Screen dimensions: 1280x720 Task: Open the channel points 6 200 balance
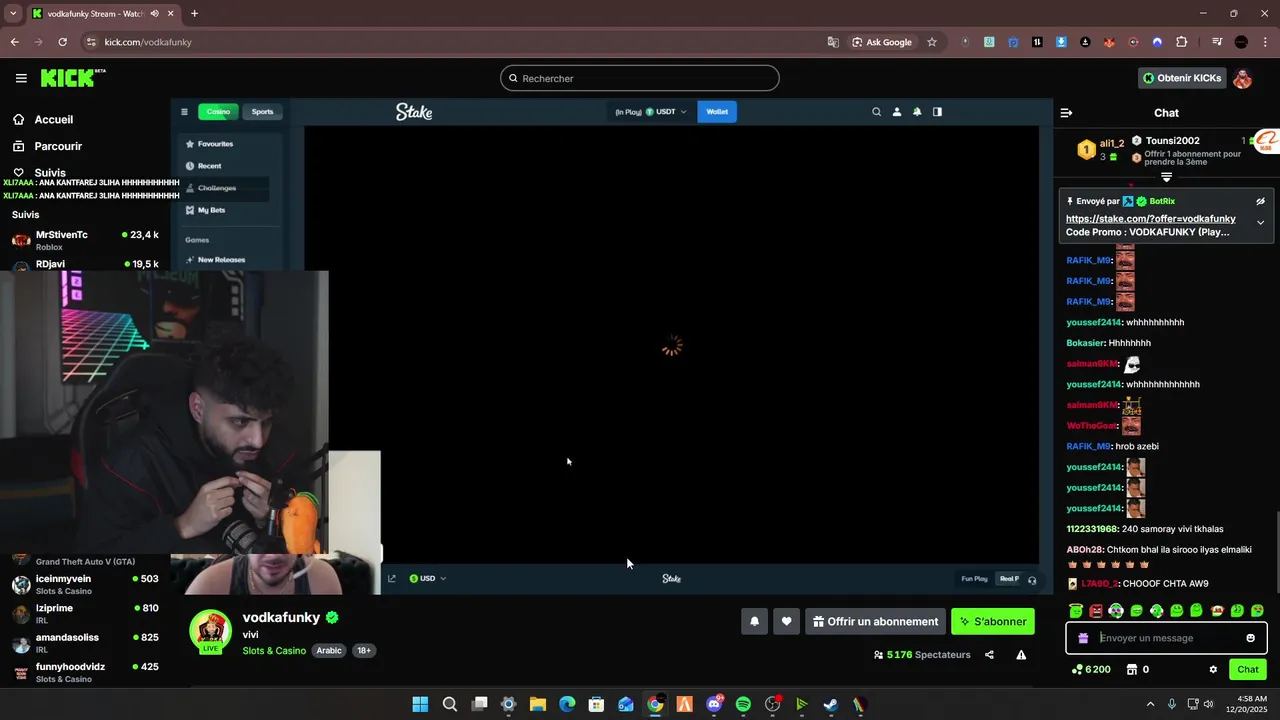click(x=1091, y=670)
